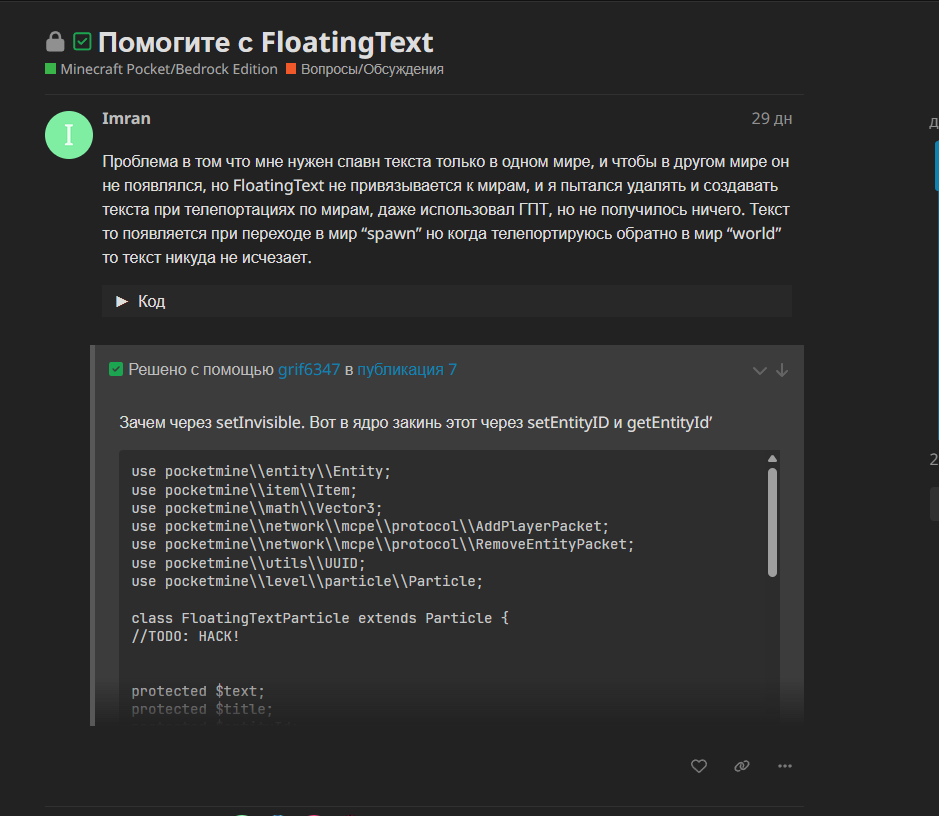
Task: Click the solved checkmark beside the topic title
Action: point(82,42)
